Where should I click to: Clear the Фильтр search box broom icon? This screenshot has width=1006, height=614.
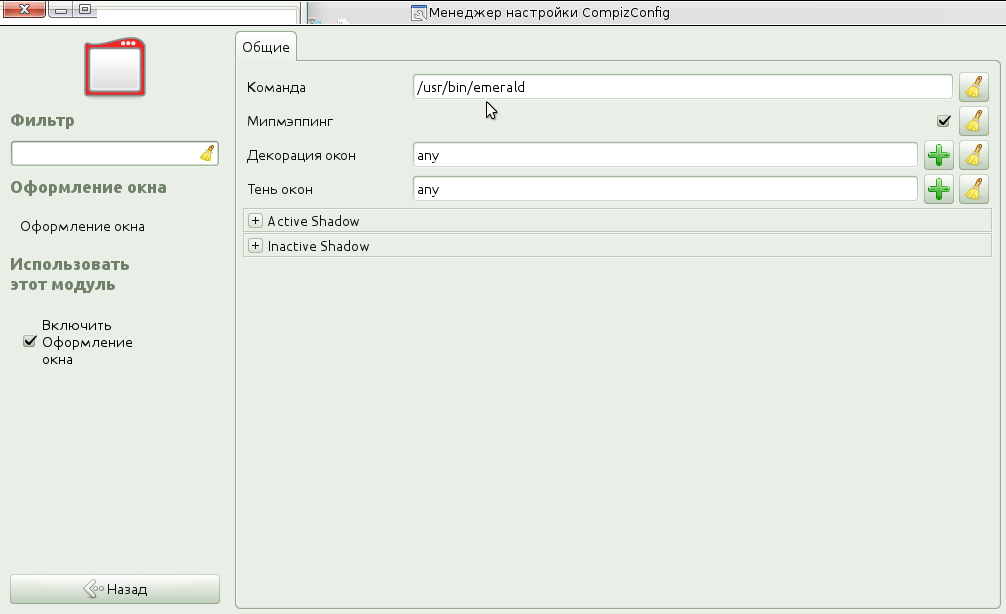click(207, 153)
